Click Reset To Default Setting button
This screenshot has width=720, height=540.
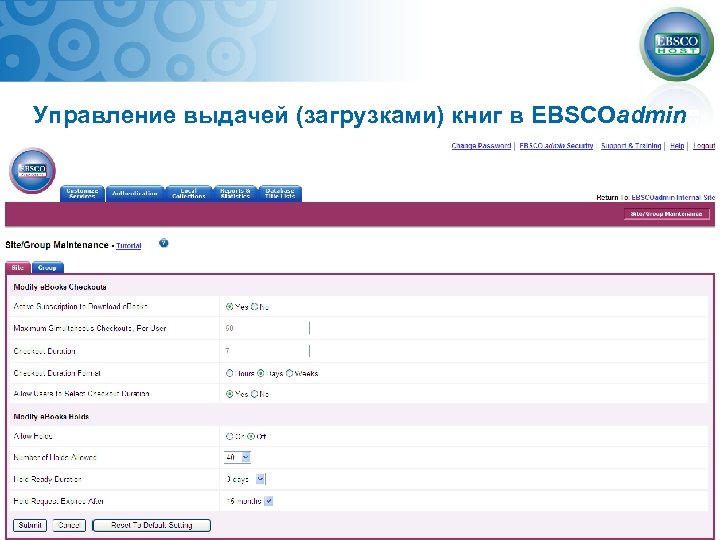[x=152, y=525]
